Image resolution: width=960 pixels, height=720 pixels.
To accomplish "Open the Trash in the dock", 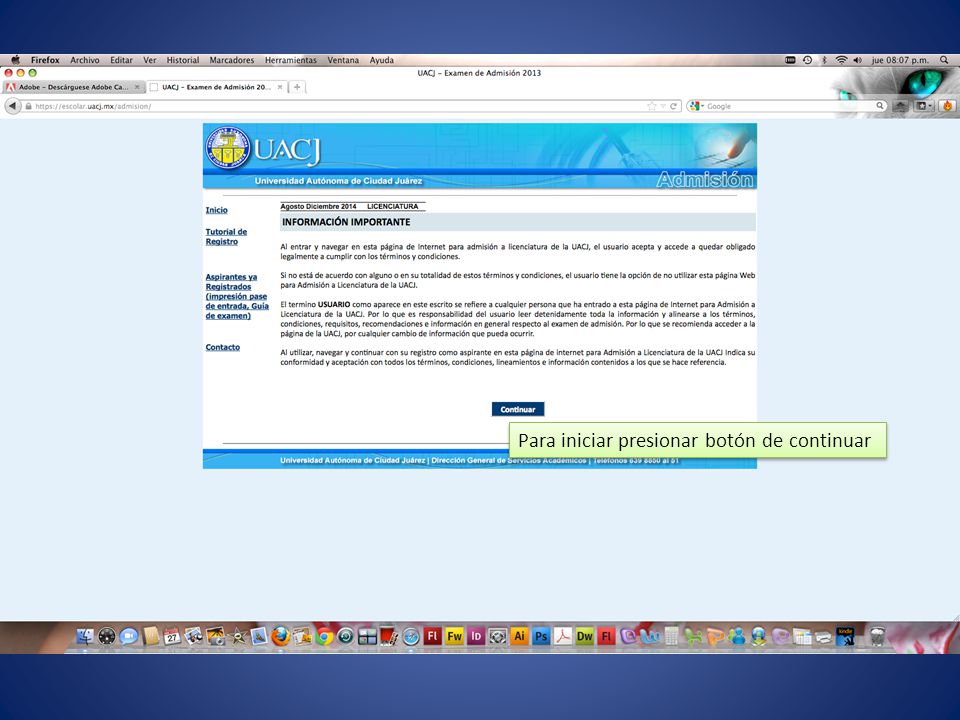I will pos(877,637).
